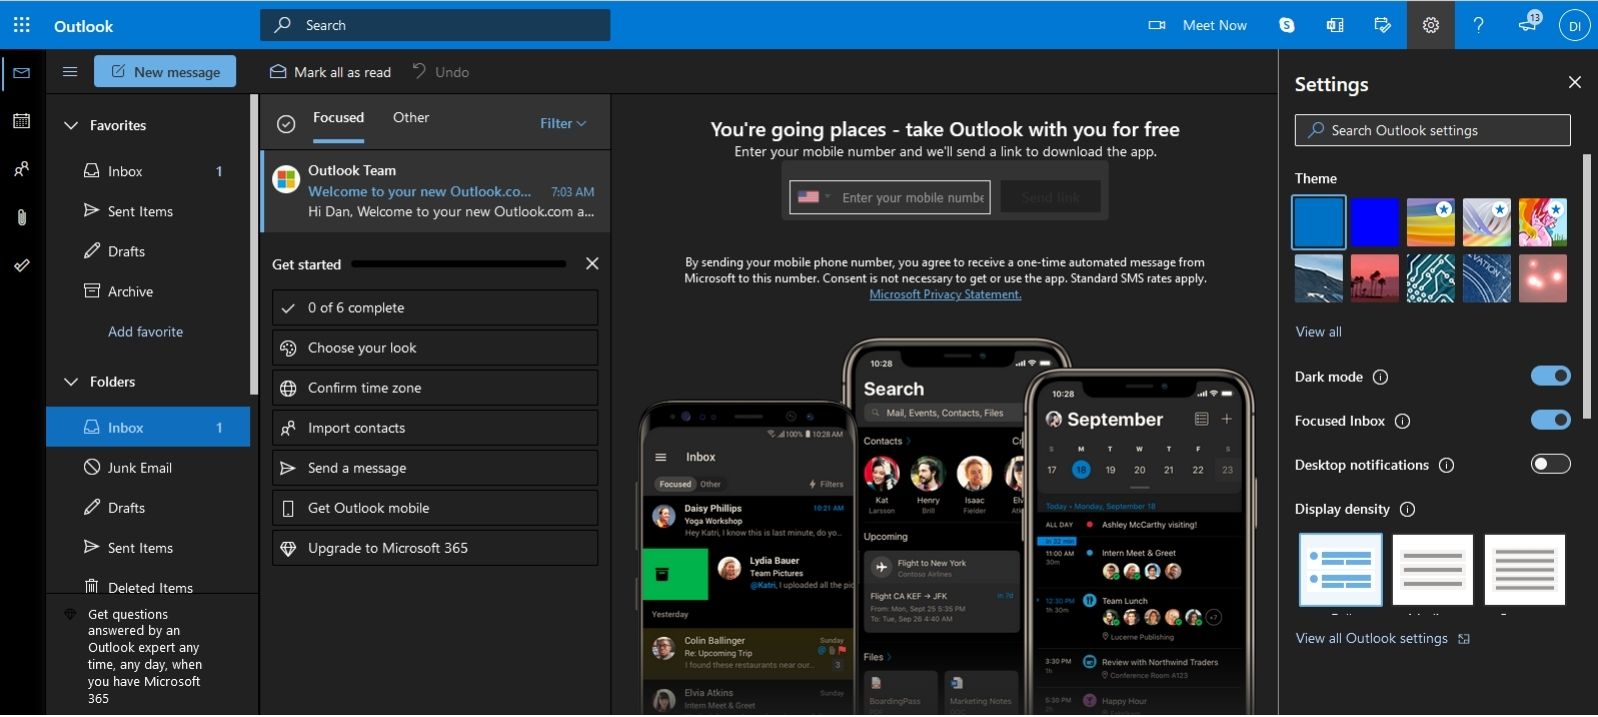Open the Filter dropdown
This screenshot has height=717, width=1598.
coord(563,123)
